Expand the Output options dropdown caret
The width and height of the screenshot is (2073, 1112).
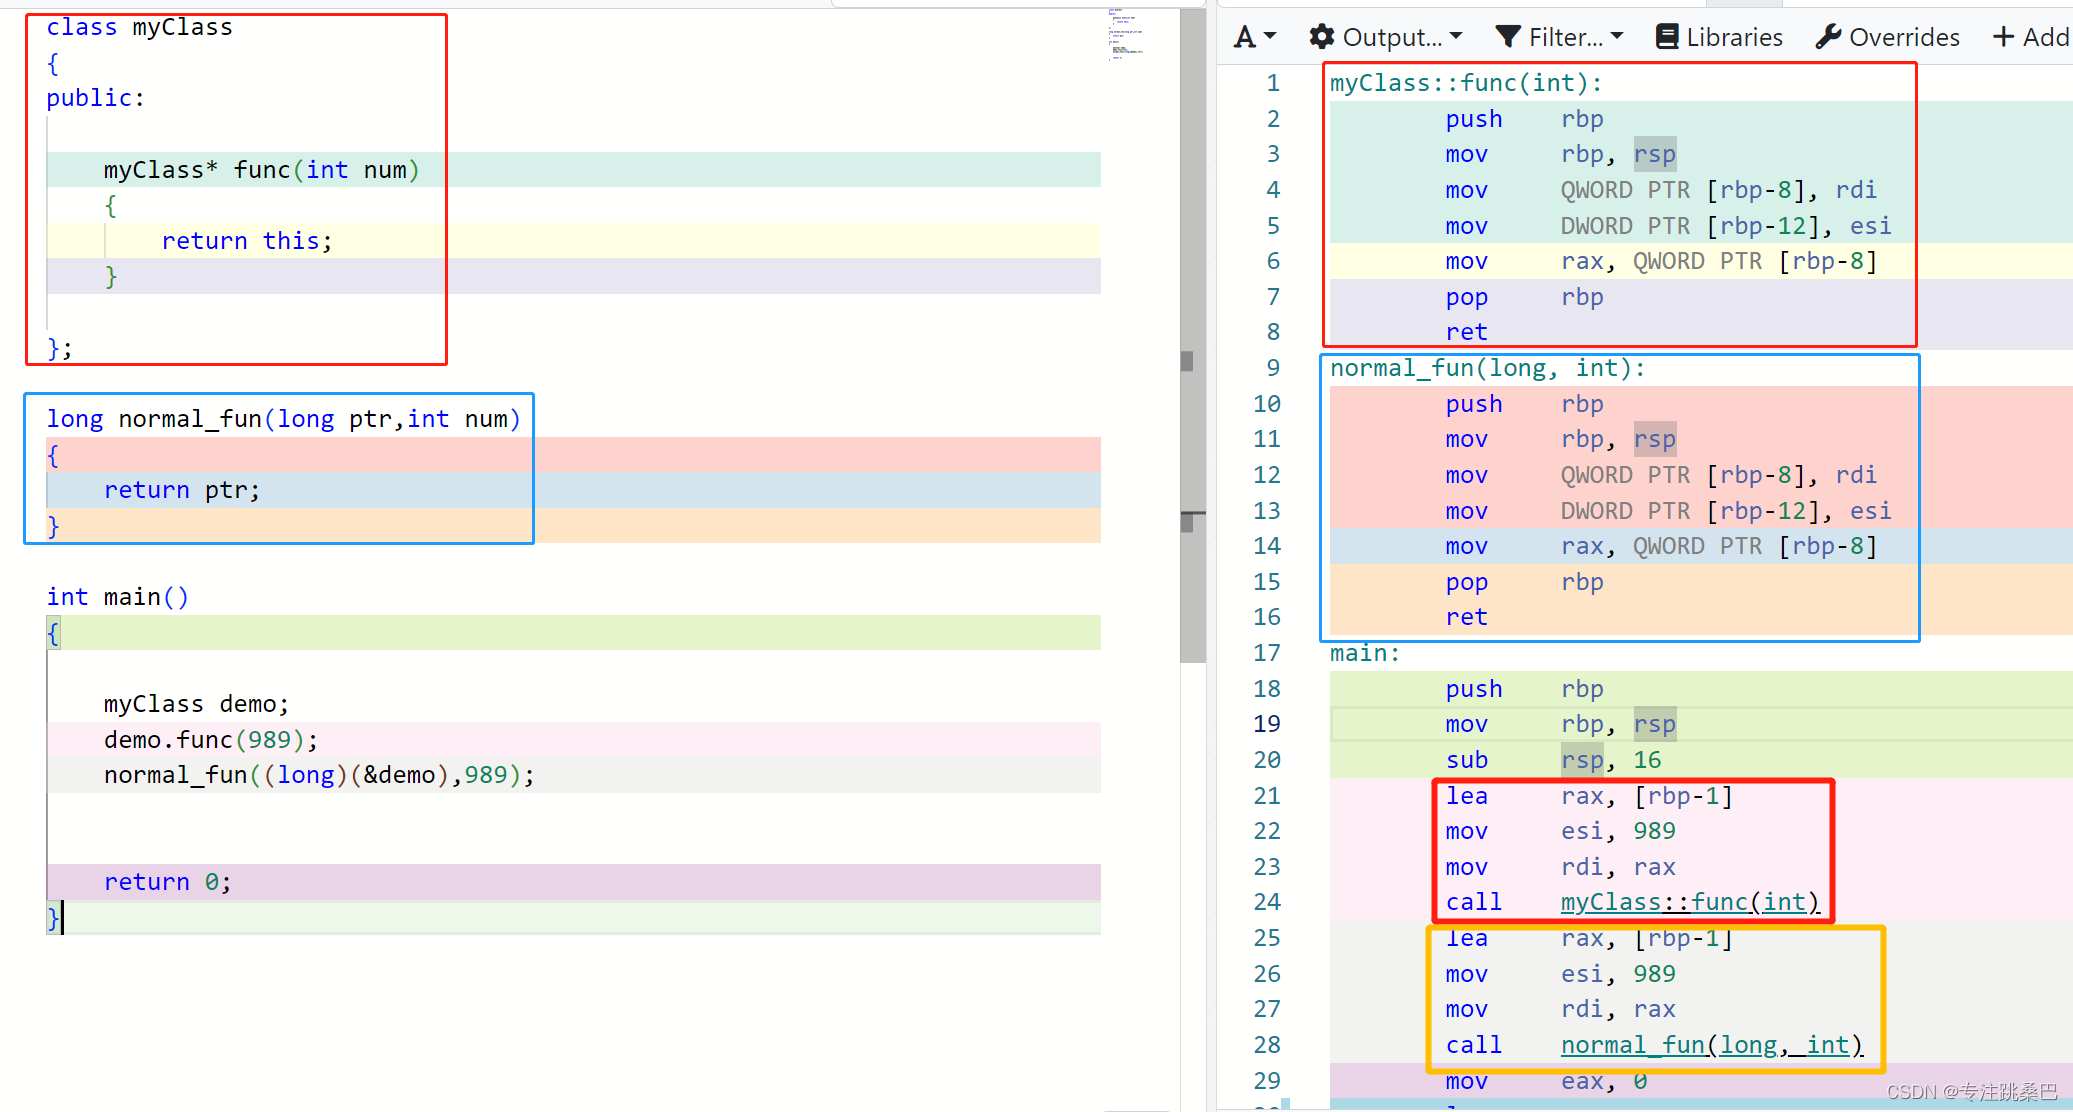coord(1456,36)
